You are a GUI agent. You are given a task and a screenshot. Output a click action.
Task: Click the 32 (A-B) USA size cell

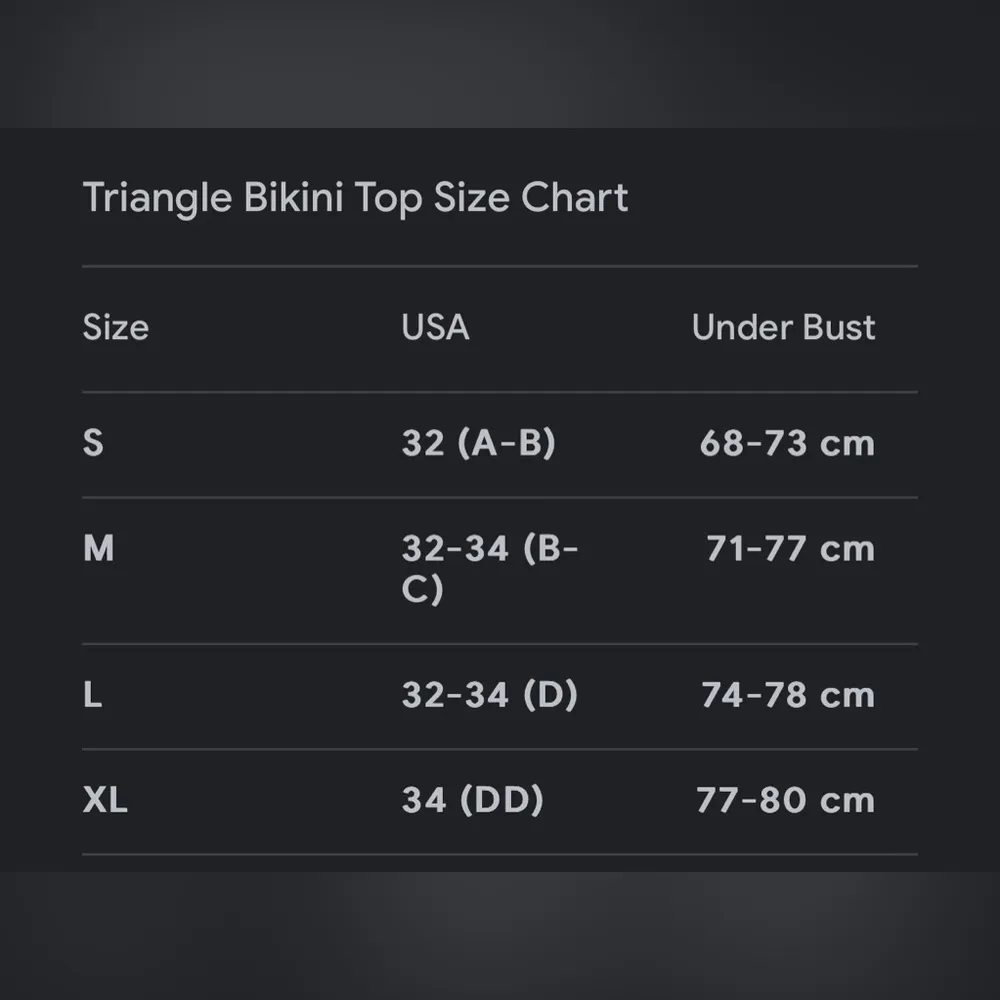click(x=478, y=443)
